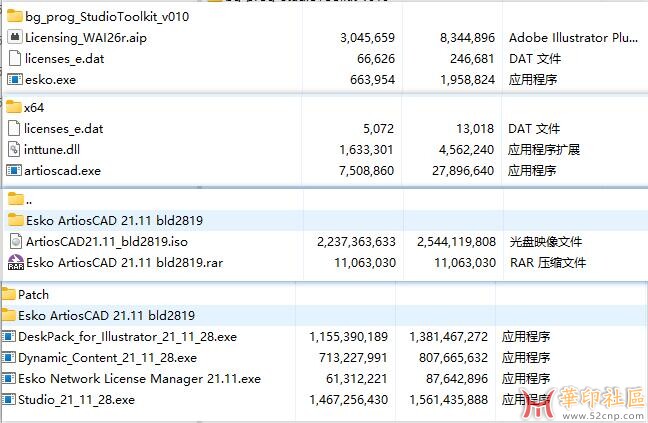Select the Studio_21_11_28.exe file entry
Image resolution: width=648 pixels, height=423 pixels.
pos(76,400)
